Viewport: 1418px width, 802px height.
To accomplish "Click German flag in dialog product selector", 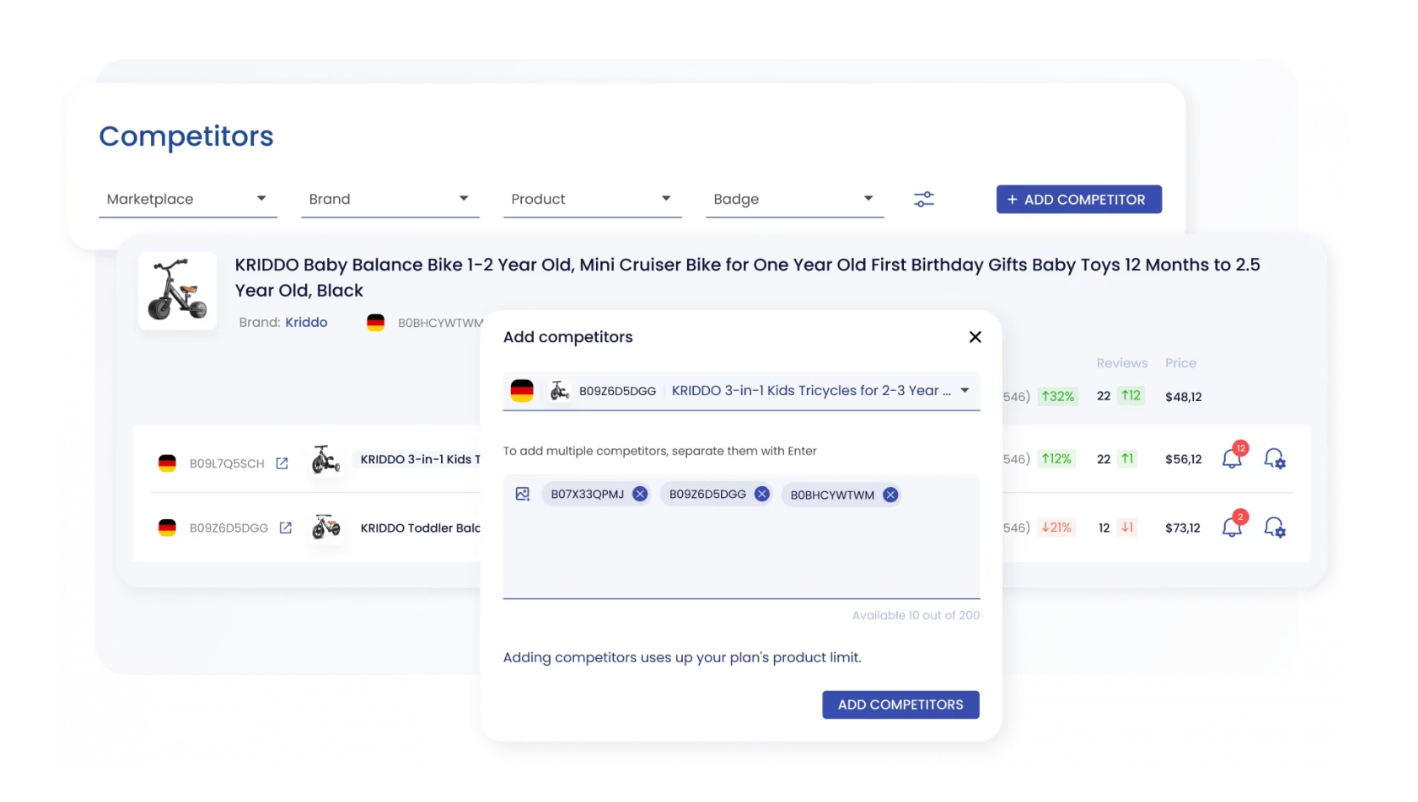I will coord(522,391).
